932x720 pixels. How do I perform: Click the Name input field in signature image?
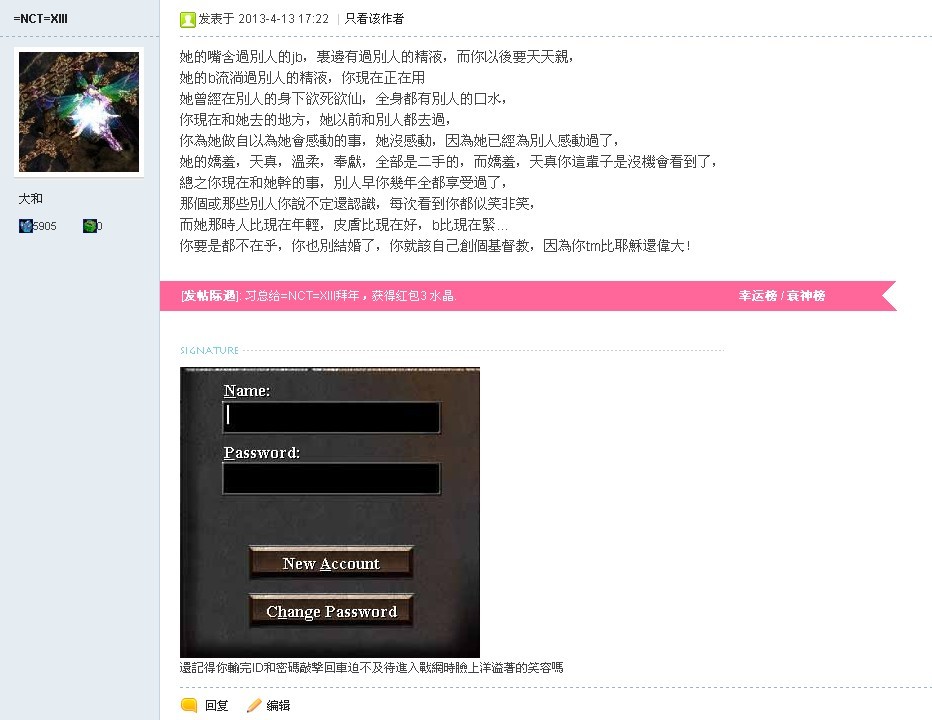coord(332,417)
